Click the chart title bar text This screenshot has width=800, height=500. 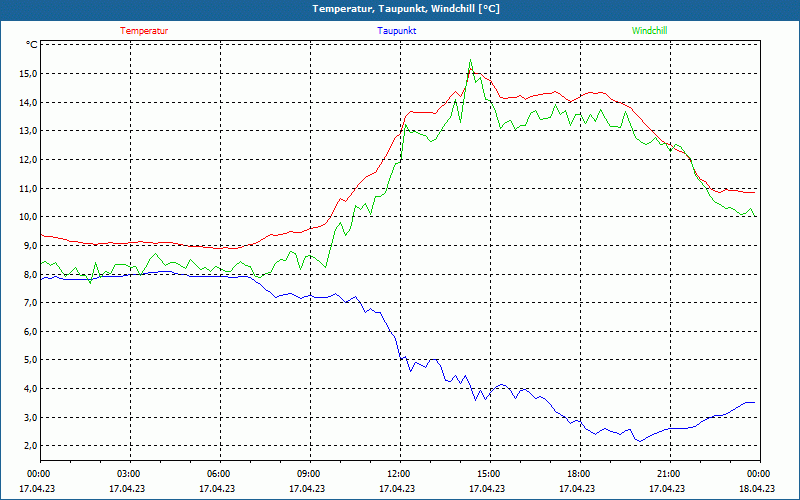(x=400, y=9)
